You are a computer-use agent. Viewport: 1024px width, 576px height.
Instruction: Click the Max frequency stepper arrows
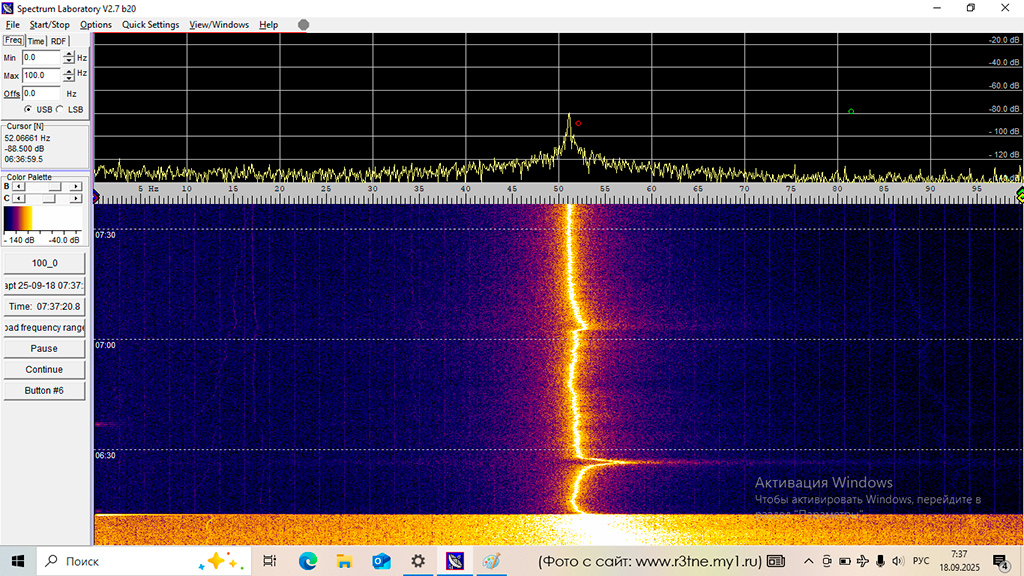coord(69,76)
